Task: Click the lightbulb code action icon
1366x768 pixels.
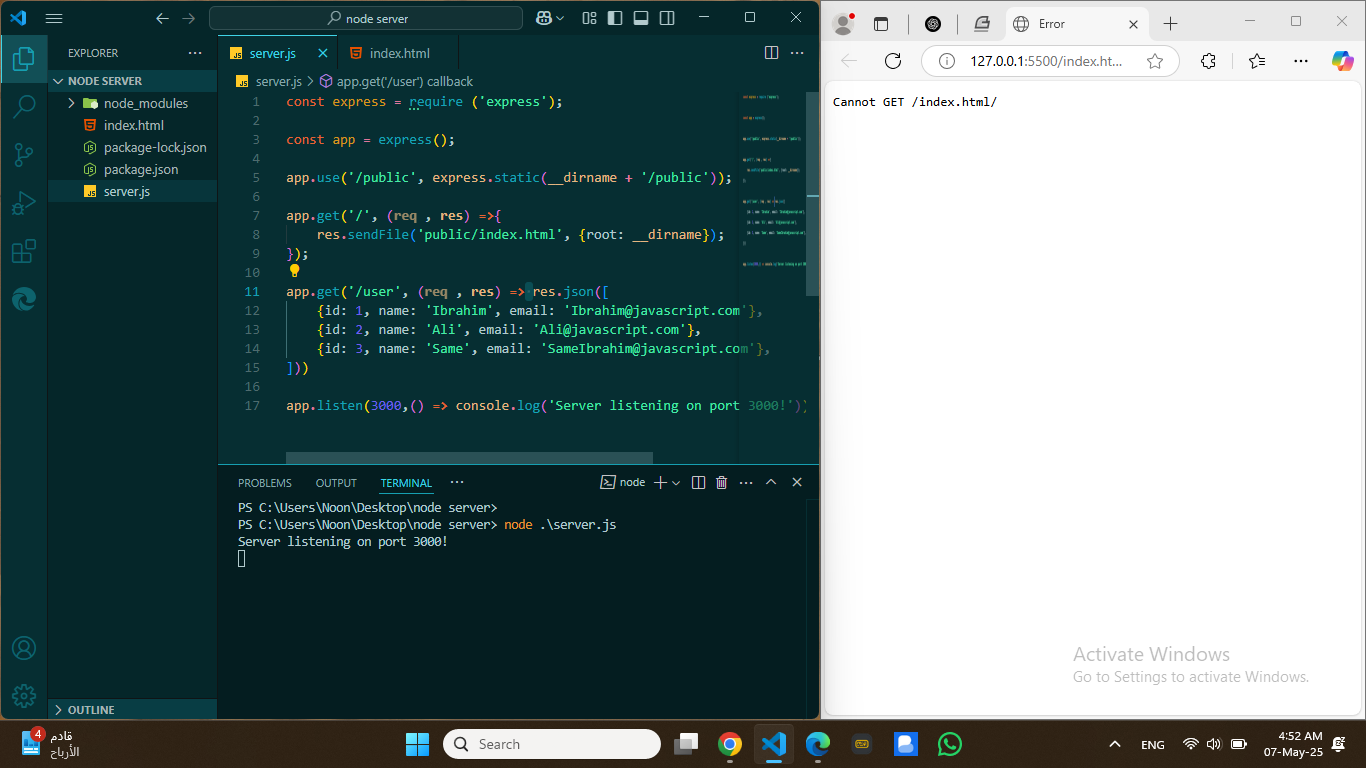Action: tap(295, 271)
